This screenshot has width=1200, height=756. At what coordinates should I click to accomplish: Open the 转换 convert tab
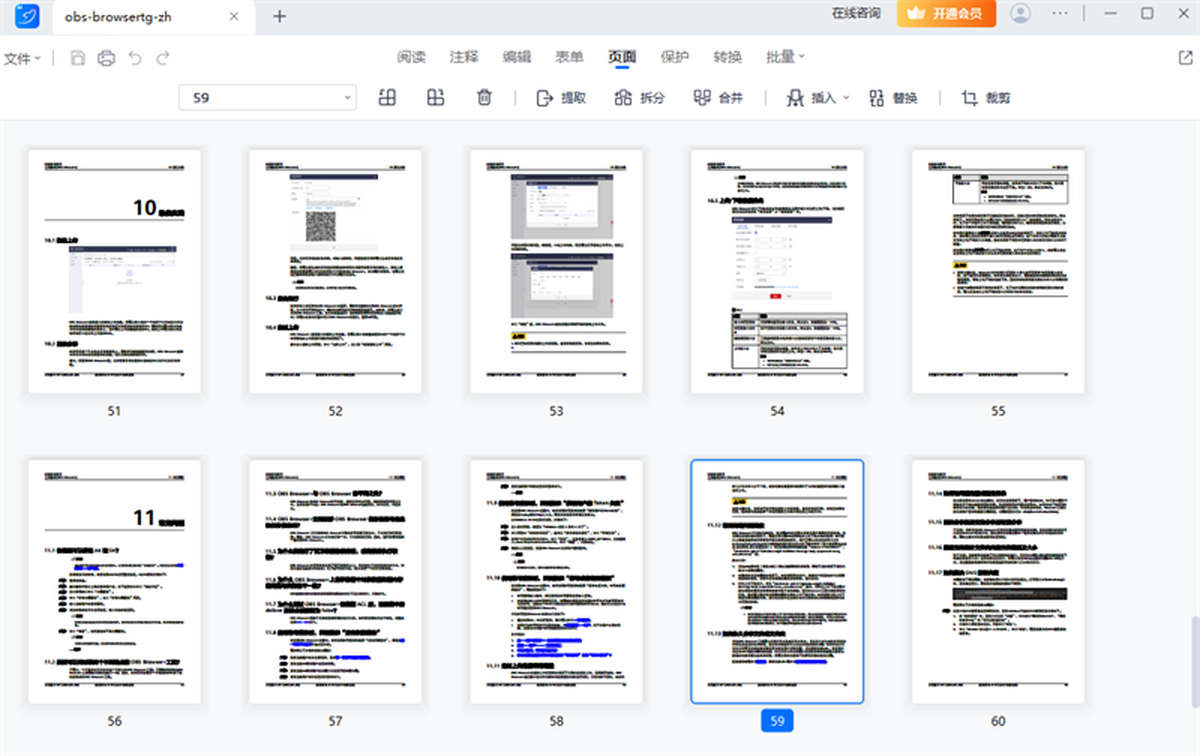[x=727, y=57]
